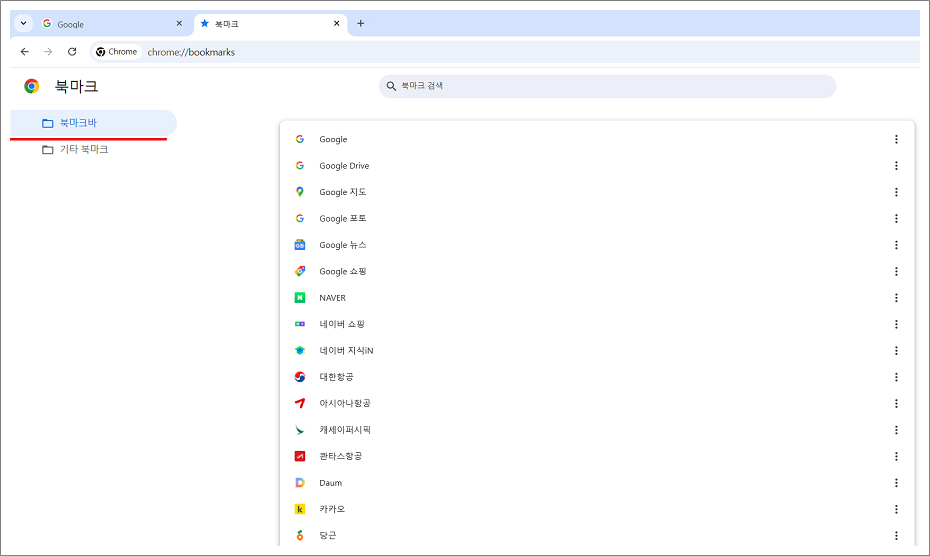The width and height of the screenshot is (930, 556).
Task: Click the 카카오 yellow favicon
Action: 300,509
